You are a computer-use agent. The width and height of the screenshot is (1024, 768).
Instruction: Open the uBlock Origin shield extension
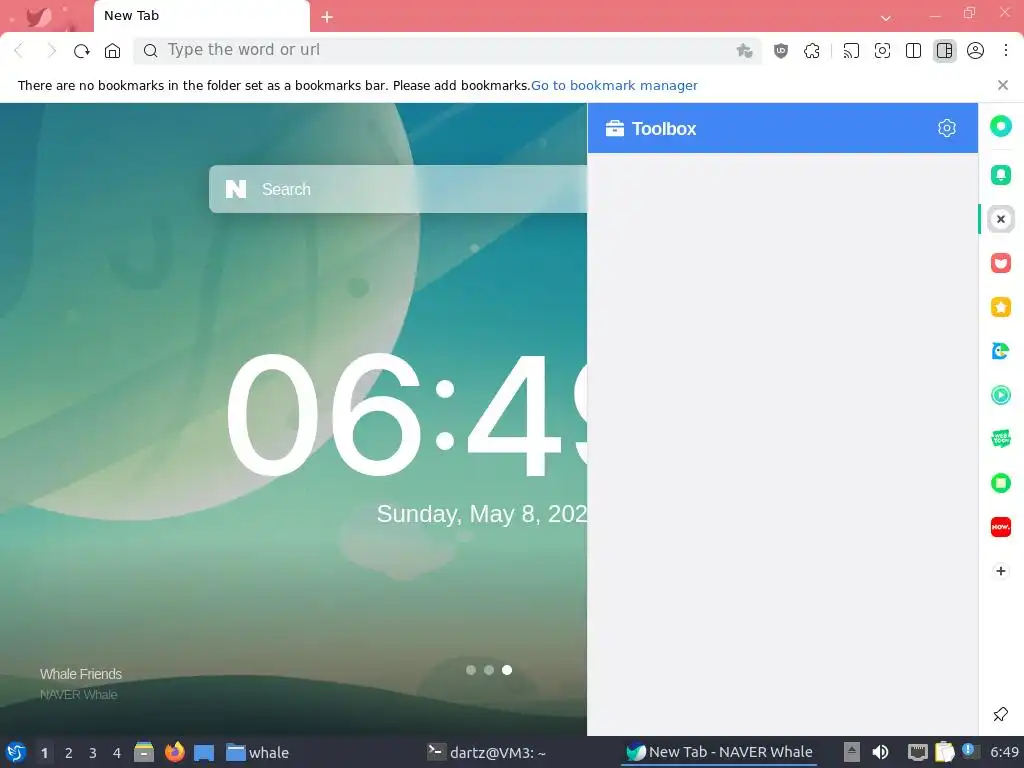tap(780, 50)
